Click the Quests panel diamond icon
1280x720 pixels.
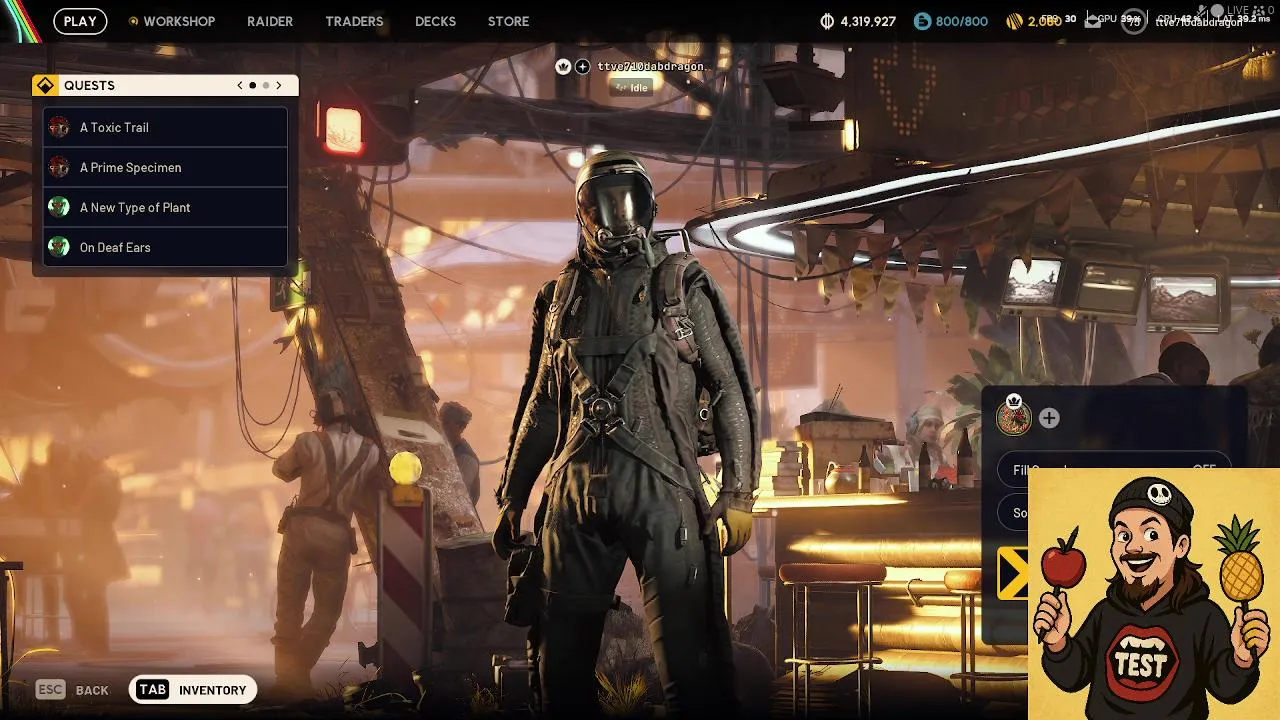(x=45, y=86)
